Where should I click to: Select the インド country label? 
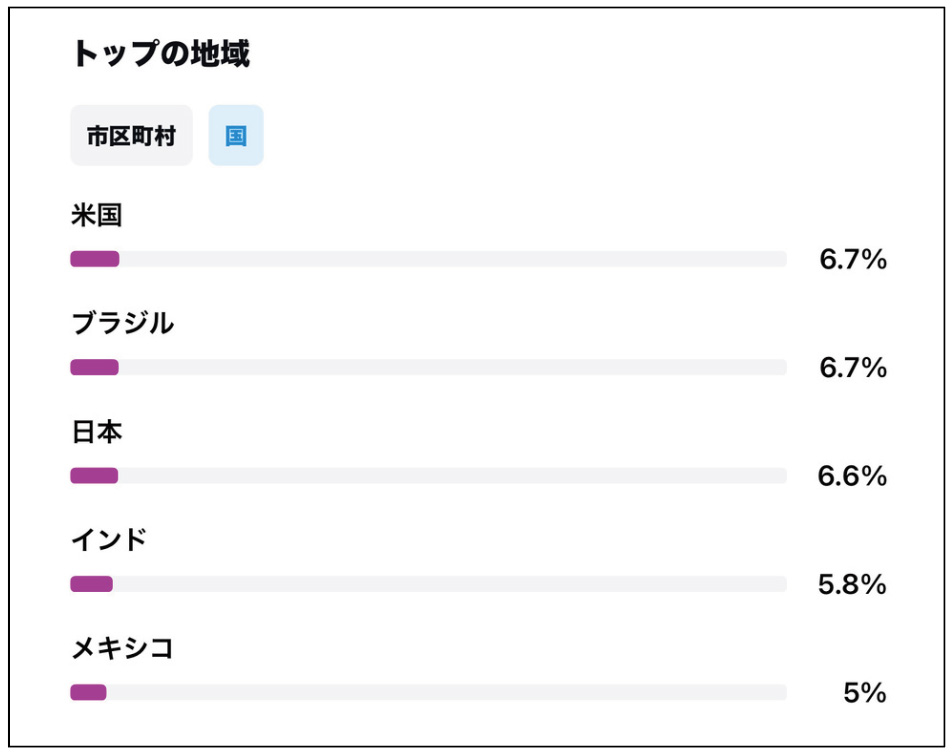point(109,540)
